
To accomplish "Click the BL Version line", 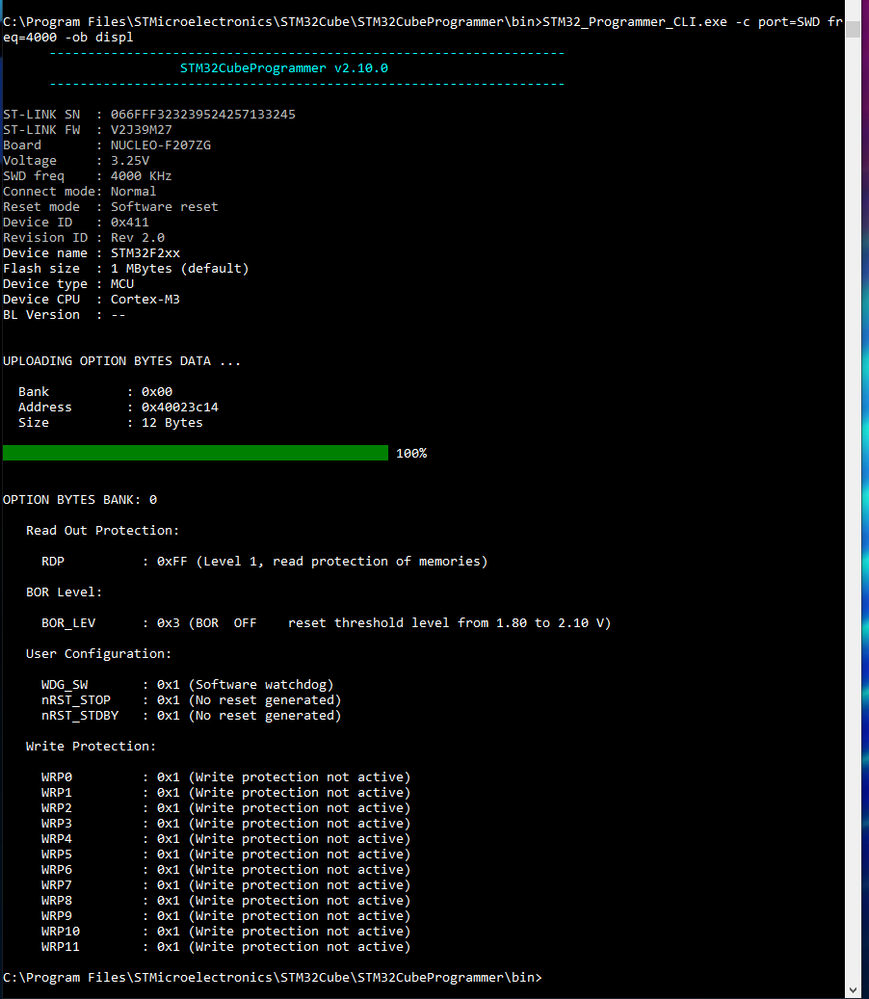I will pyautogui.click(x=64, y=315).
